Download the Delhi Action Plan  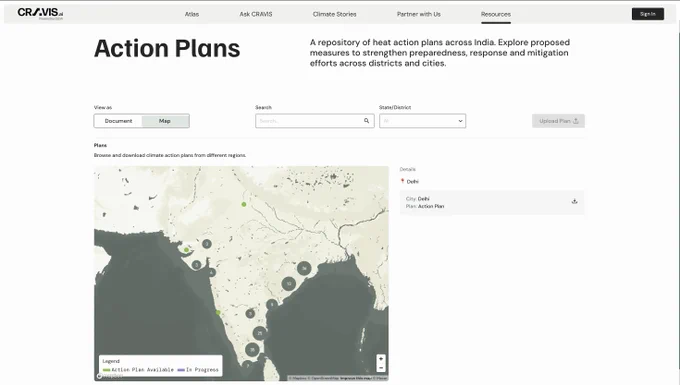(x=575, y=201)
